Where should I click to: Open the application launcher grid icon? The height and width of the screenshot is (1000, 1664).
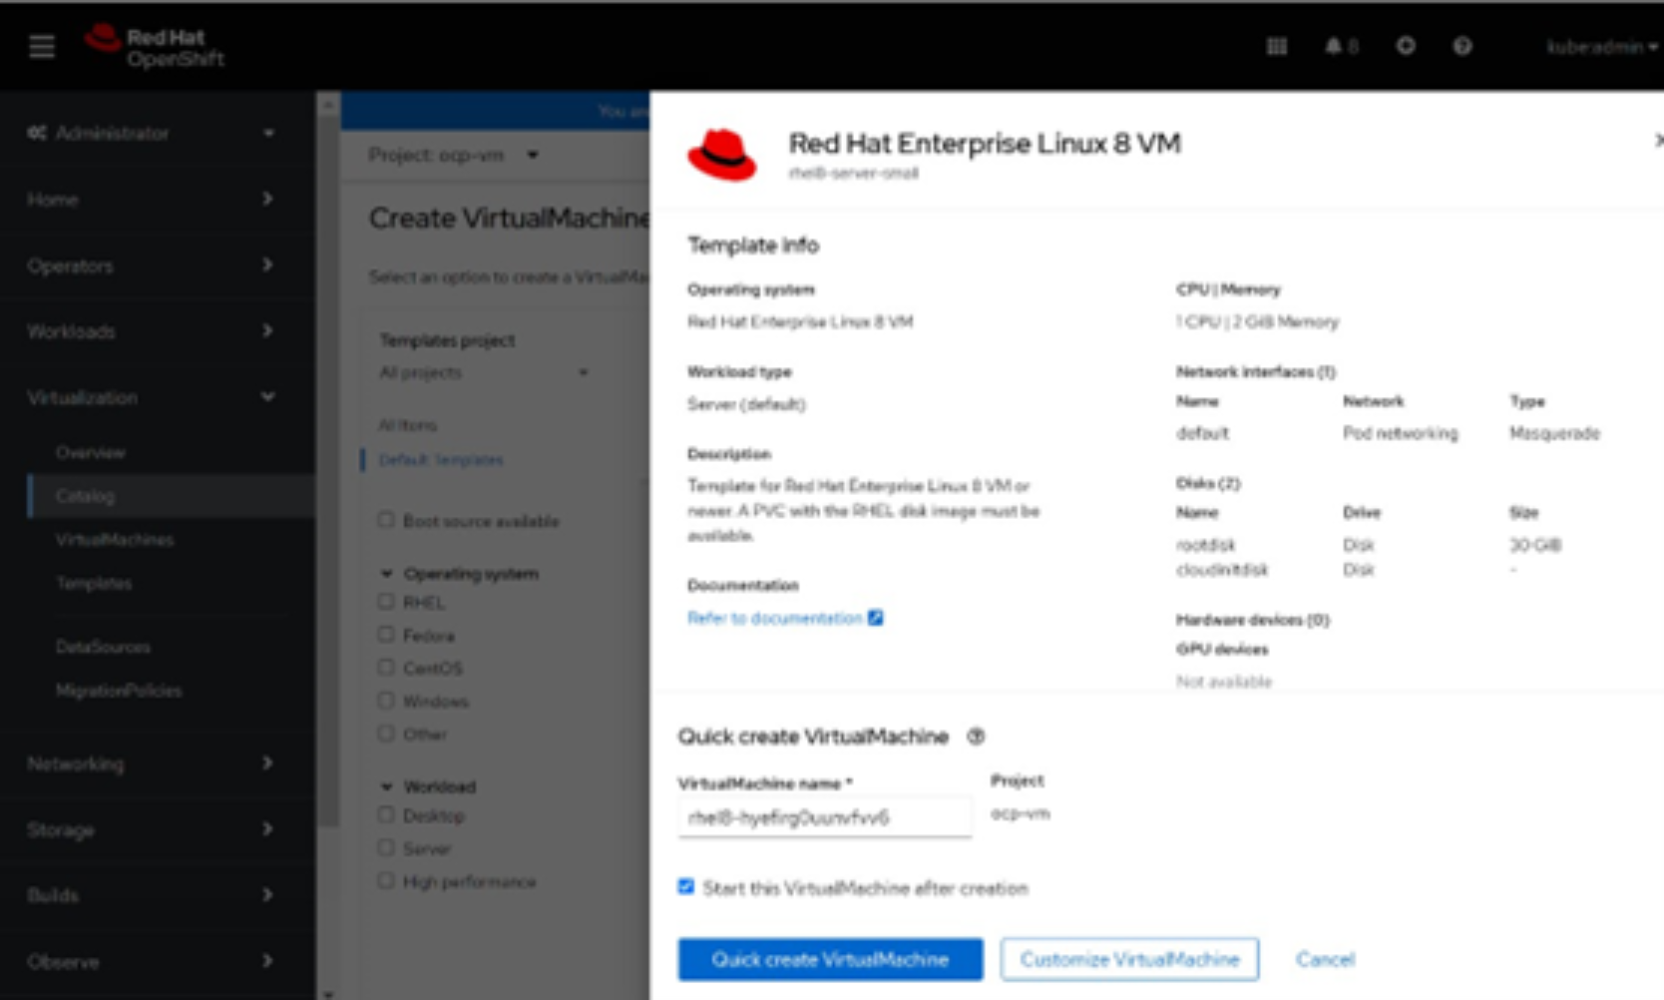click(1277, 46)
